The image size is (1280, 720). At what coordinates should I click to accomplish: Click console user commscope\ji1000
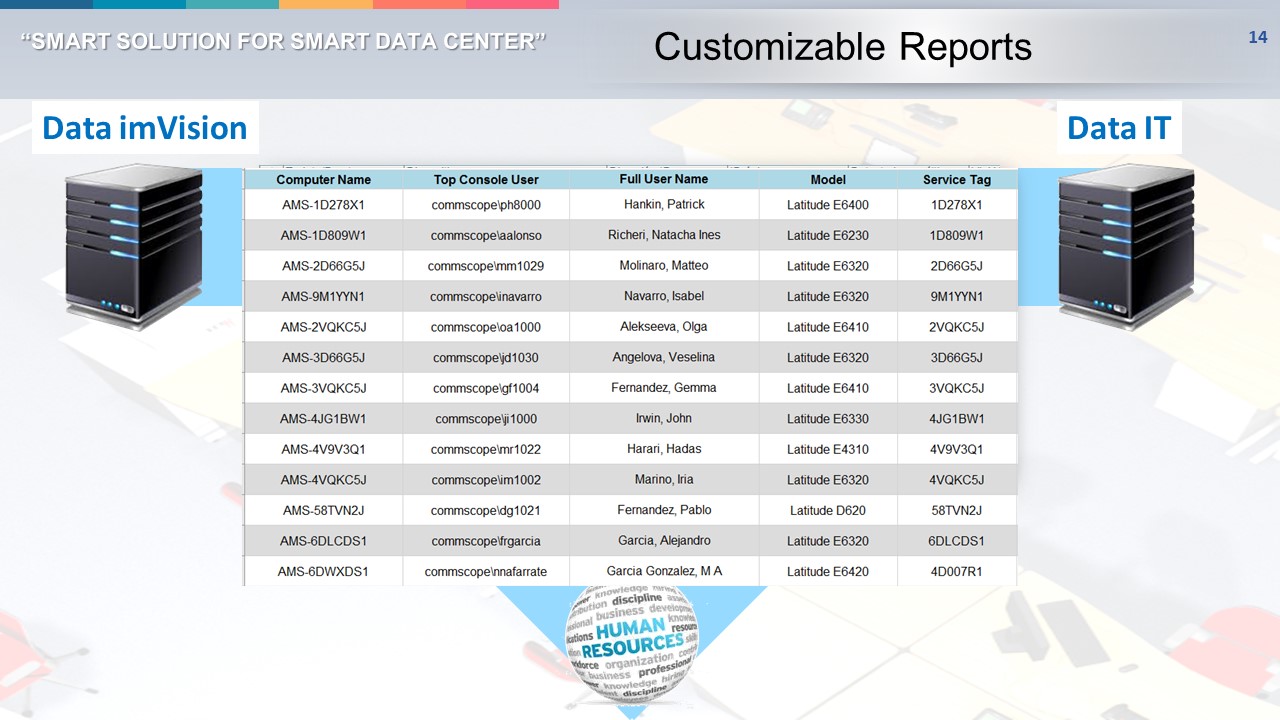[x=486, y=419]
